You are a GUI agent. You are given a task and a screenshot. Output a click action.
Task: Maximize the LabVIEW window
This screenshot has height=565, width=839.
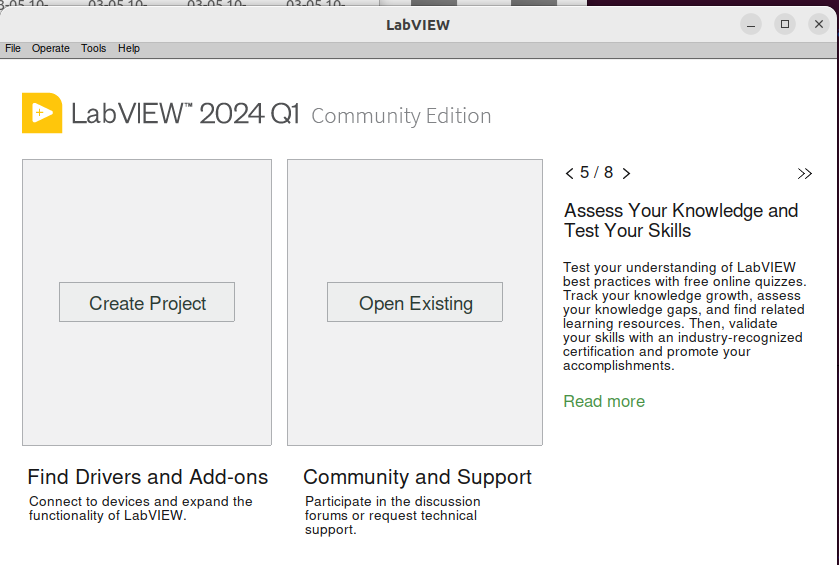pos(785,24)
